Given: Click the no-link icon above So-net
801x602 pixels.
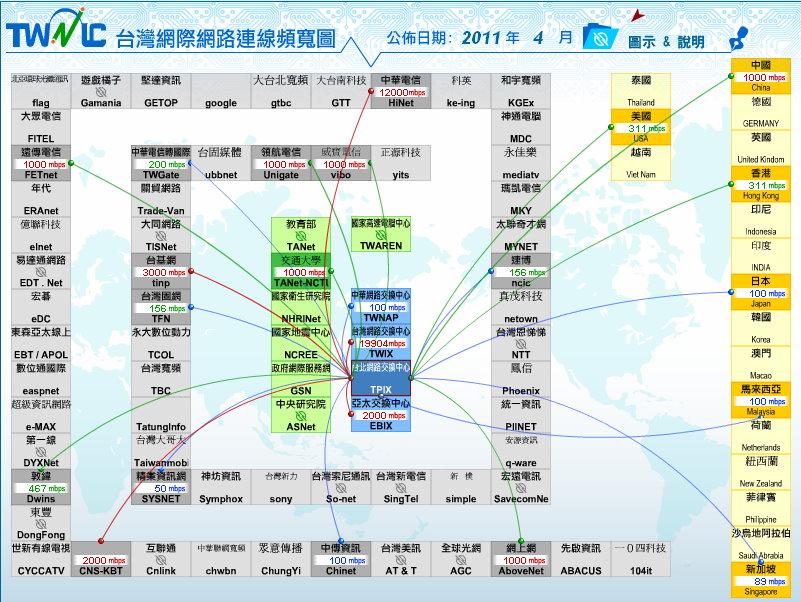Looking at the screenshot, I should (x=341, y=488).
